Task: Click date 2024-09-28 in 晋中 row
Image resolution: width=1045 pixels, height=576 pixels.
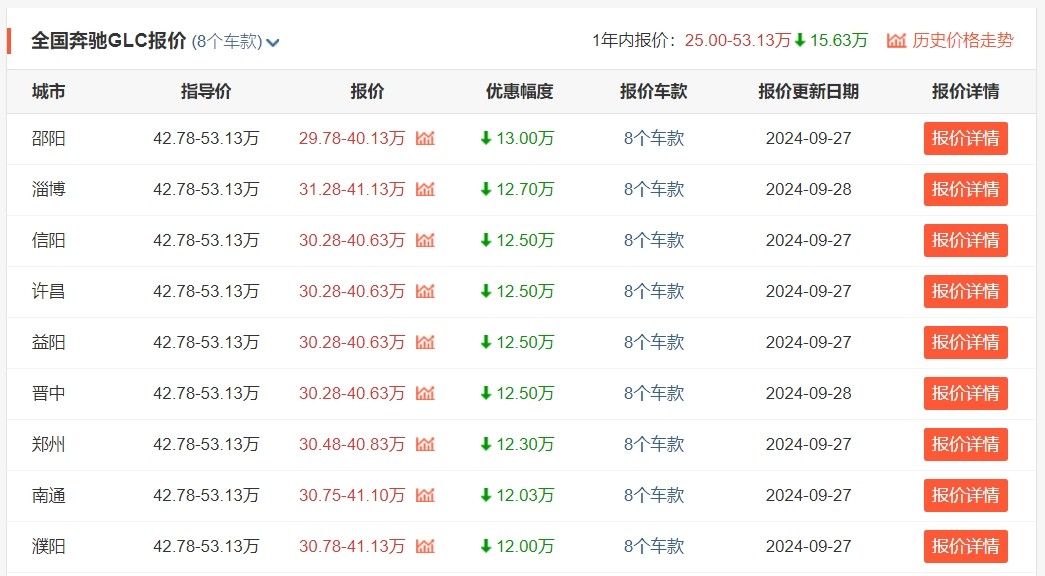Action: pos(808,393)
